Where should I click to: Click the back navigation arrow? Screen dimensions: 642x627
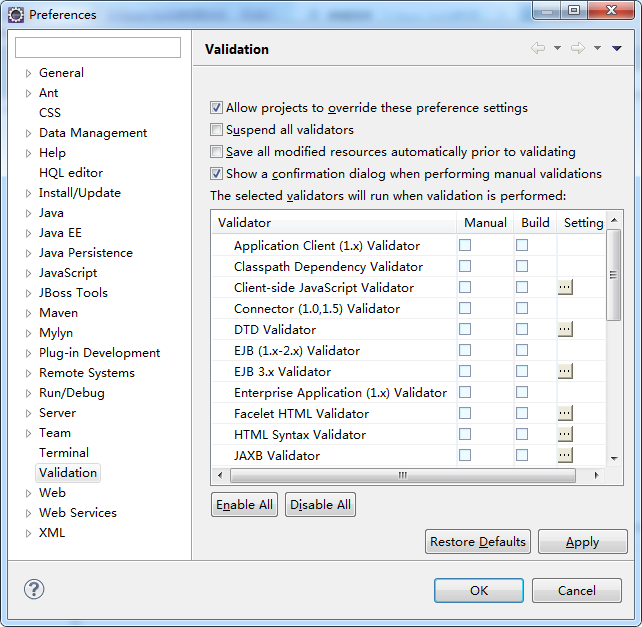click(538, 48)
